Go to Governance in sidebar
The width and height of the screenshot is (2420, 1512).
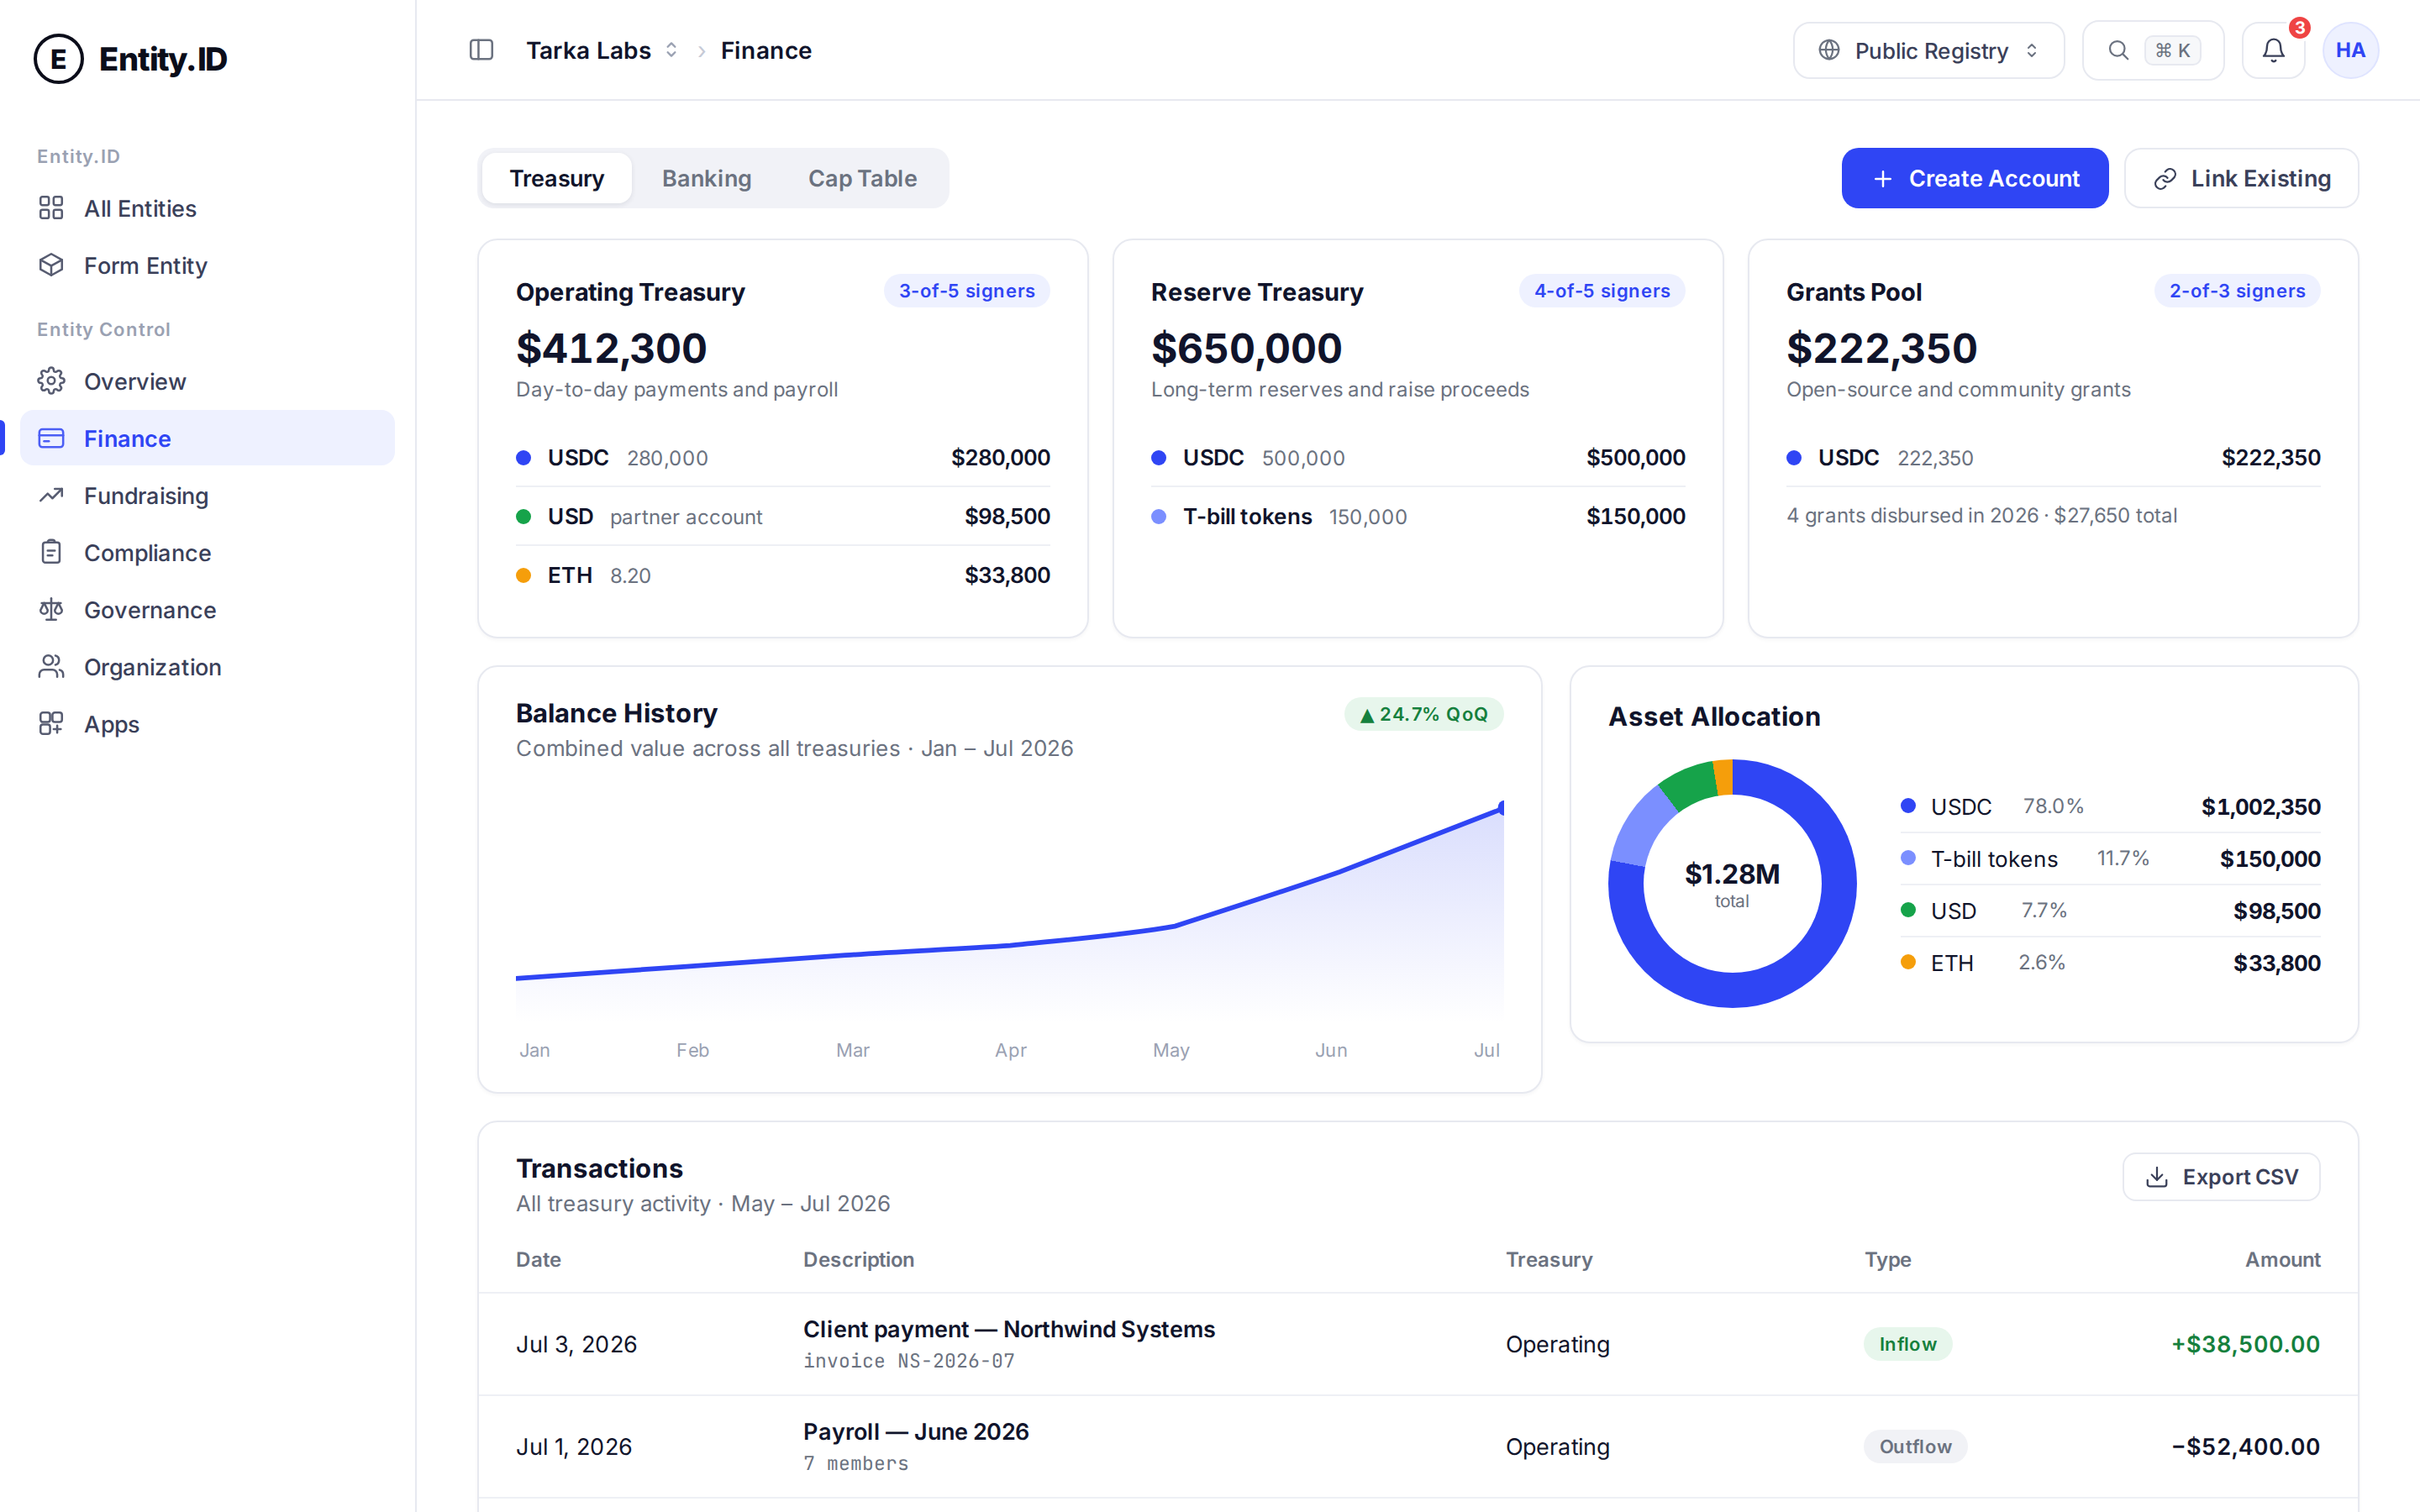point(207,609)
